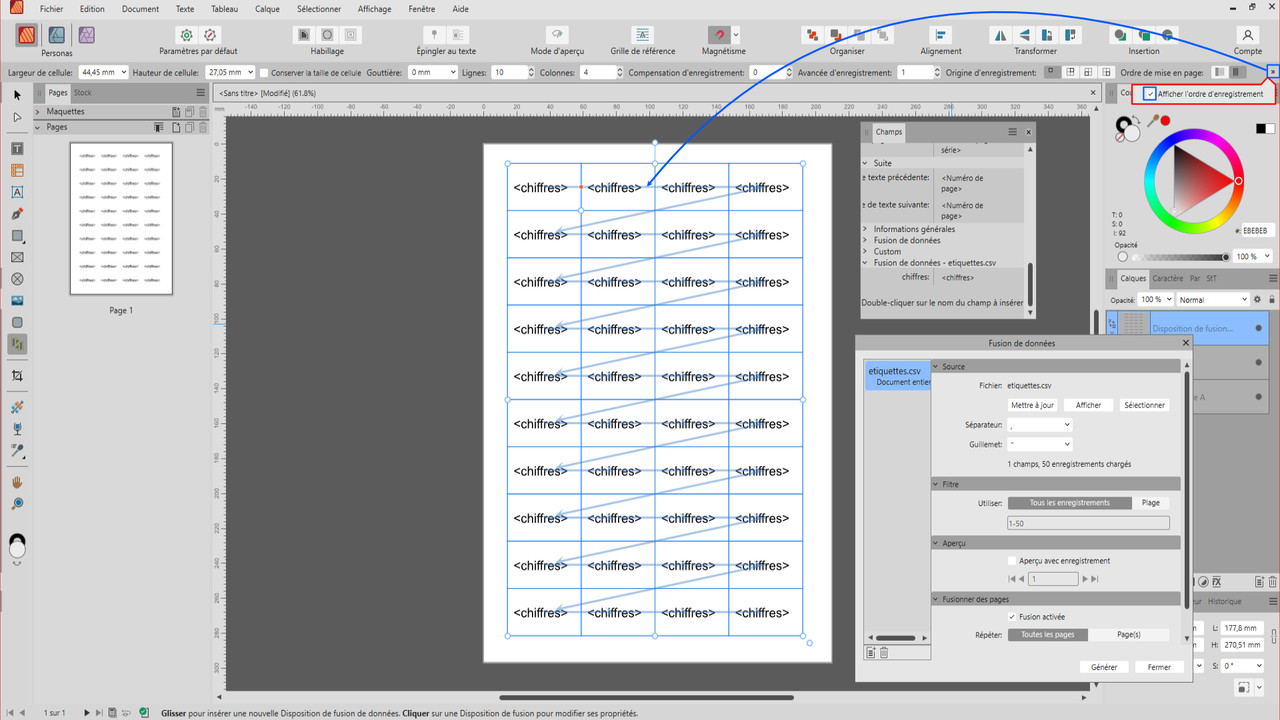This screenshot has width=1280, height=720.
Task: Uncheck Fusion activée
Action: (1012, 617)
